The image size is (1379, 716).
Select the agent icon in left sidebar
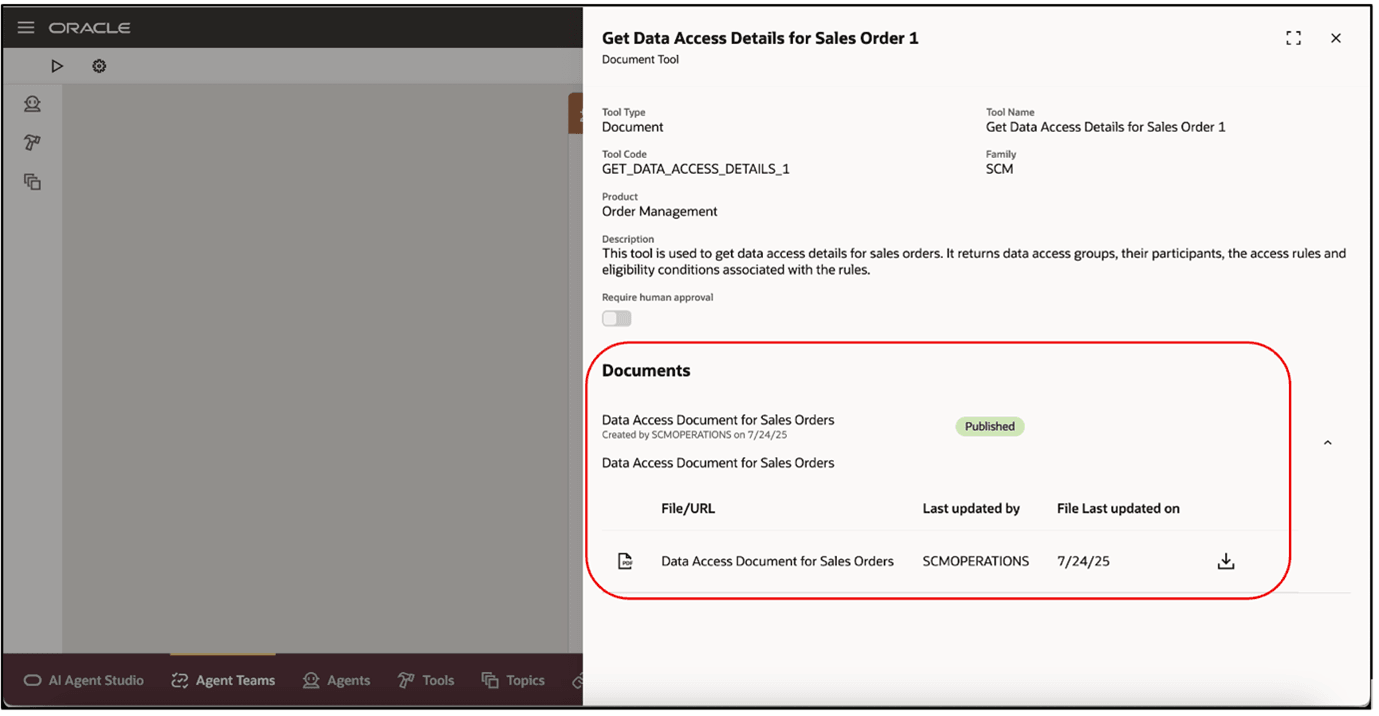(x=33, y=103)
